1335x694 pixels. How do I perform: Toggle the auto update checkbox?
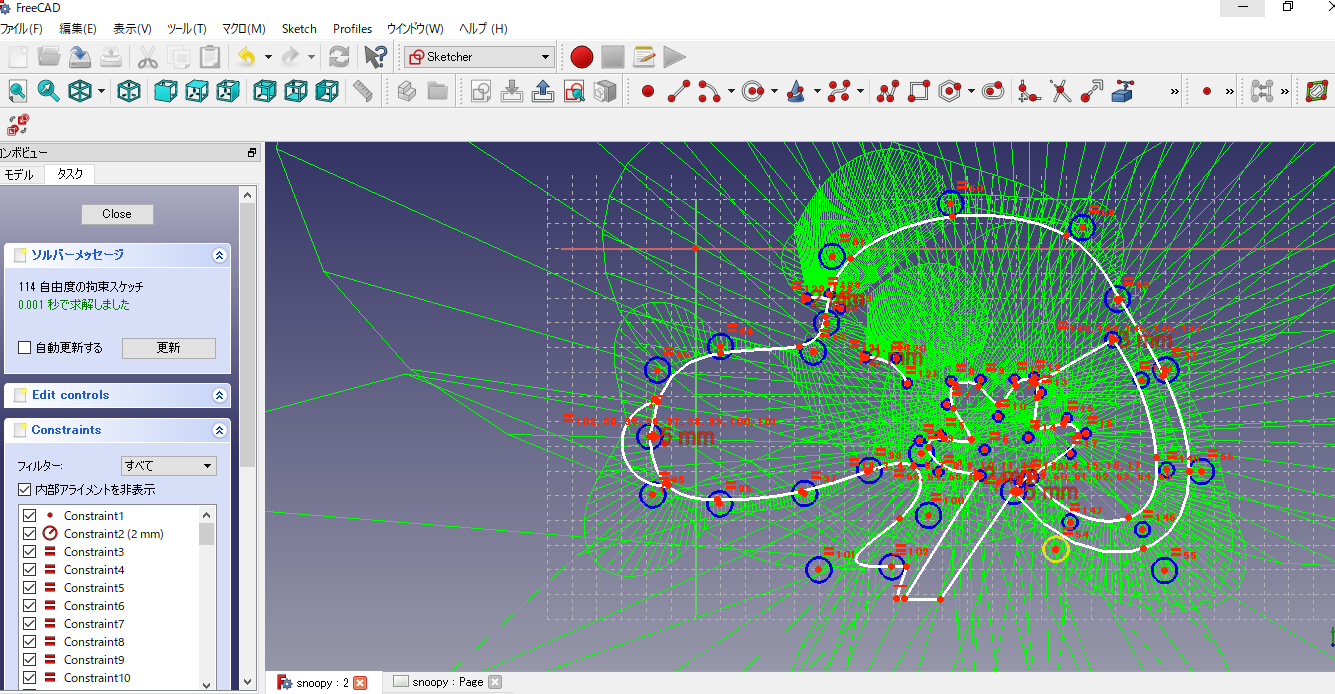[x=25, y=348]
